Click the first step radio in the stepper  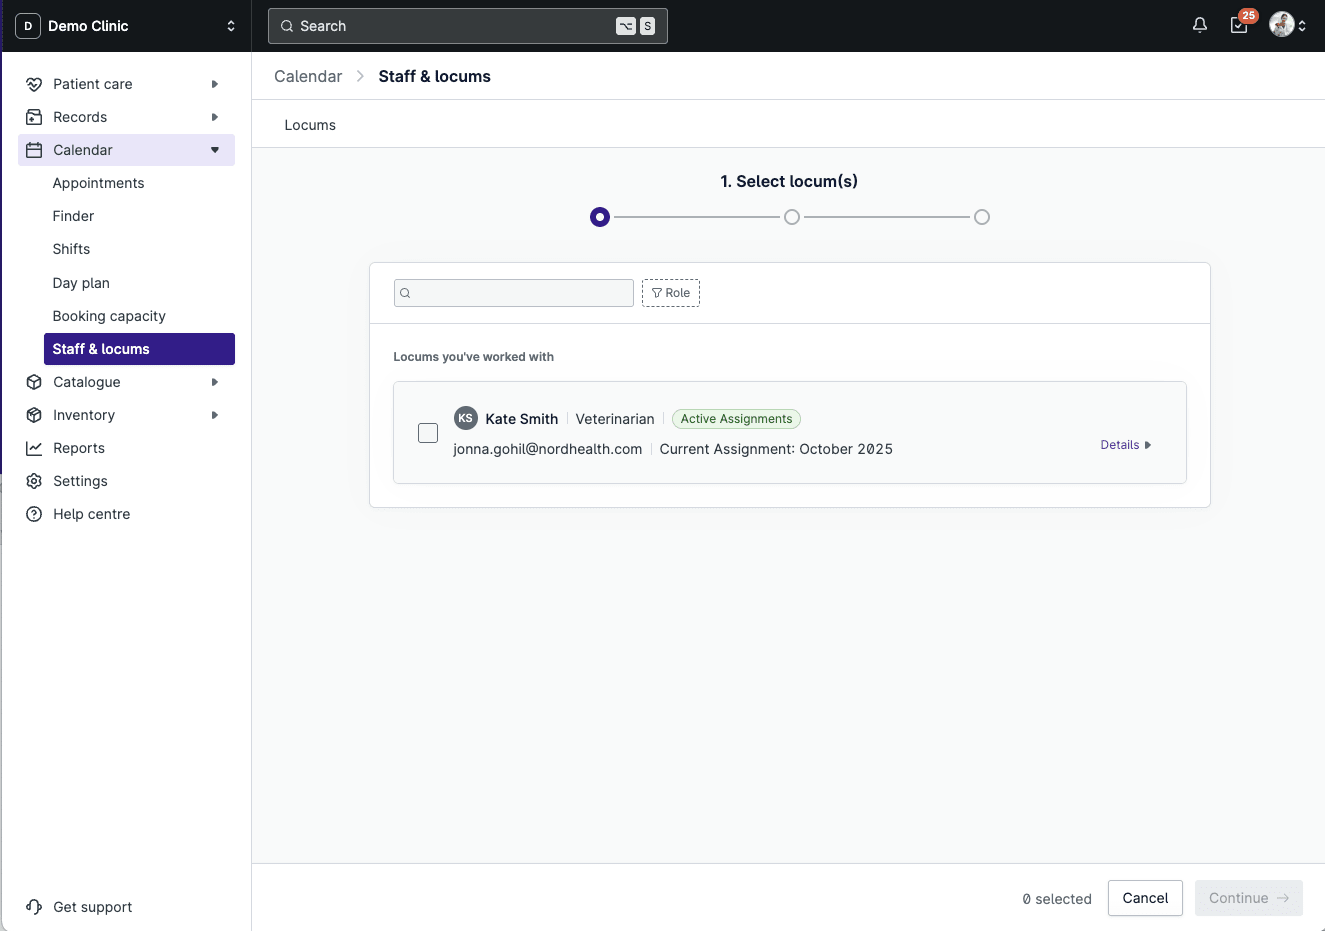pyautogui.click(x=599, y=216)
